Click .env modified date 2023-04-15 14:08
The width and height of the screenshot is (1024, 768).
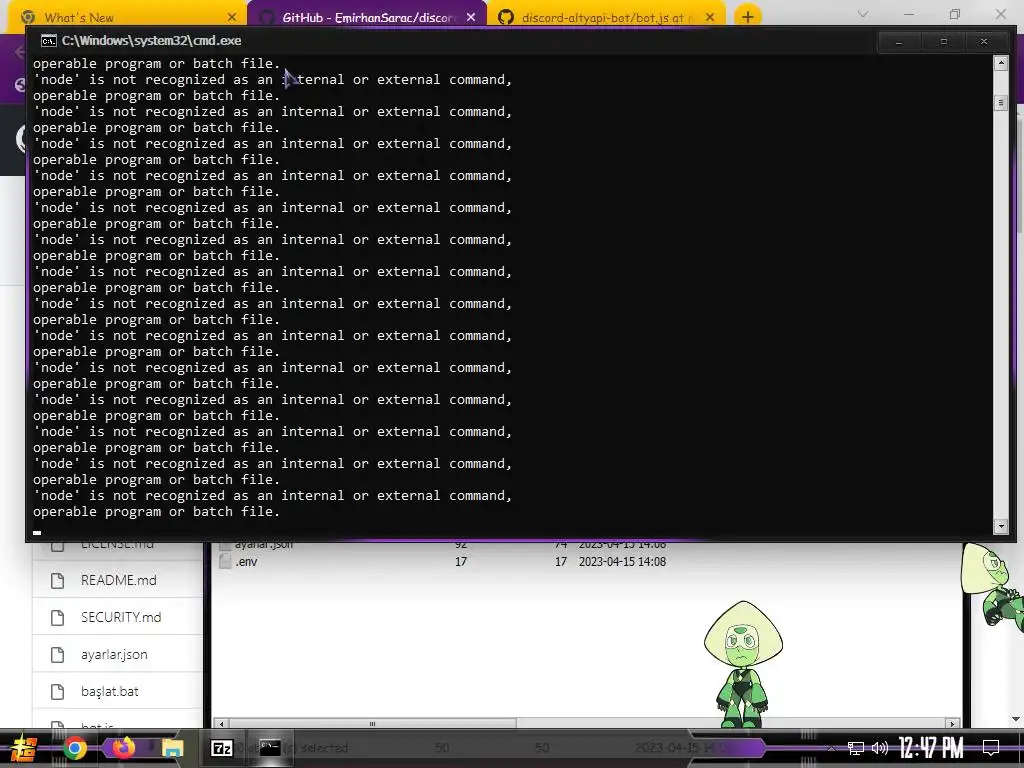[x=622, y=562]
